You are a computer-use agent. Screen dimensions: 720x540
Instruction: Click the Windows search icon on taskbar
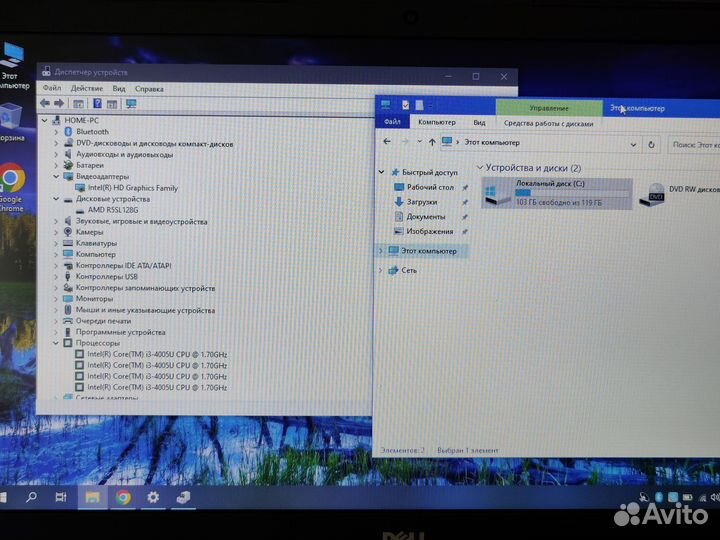pos(31,497)
